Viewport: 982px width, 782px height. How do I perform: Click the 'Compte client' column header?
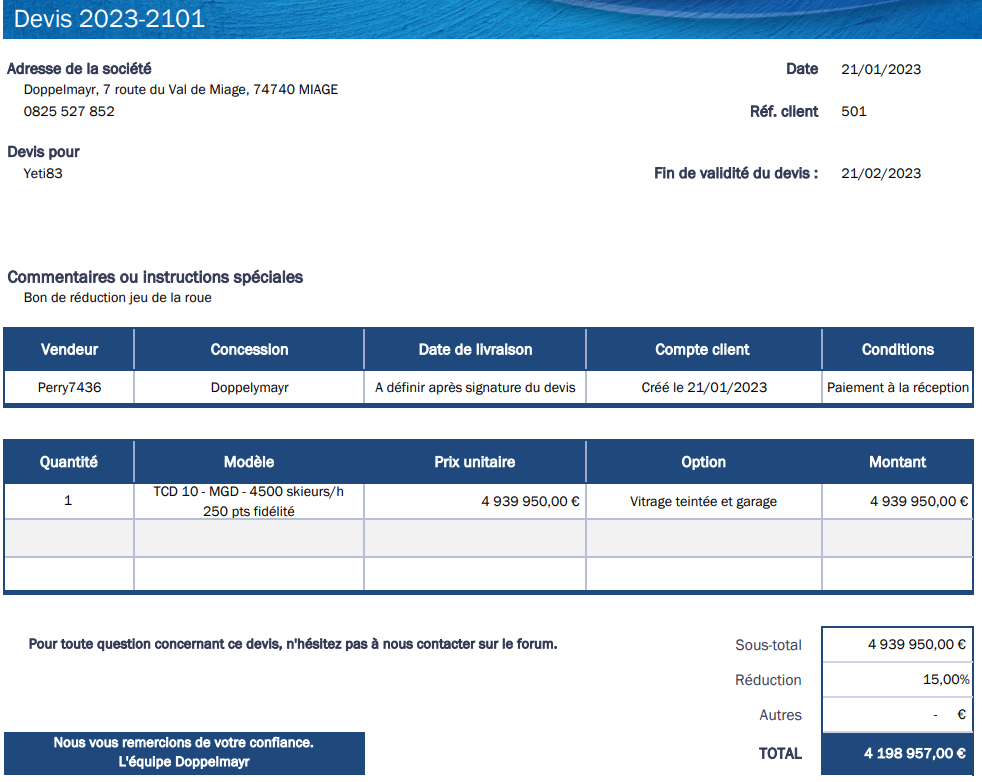tap(702, 349)
